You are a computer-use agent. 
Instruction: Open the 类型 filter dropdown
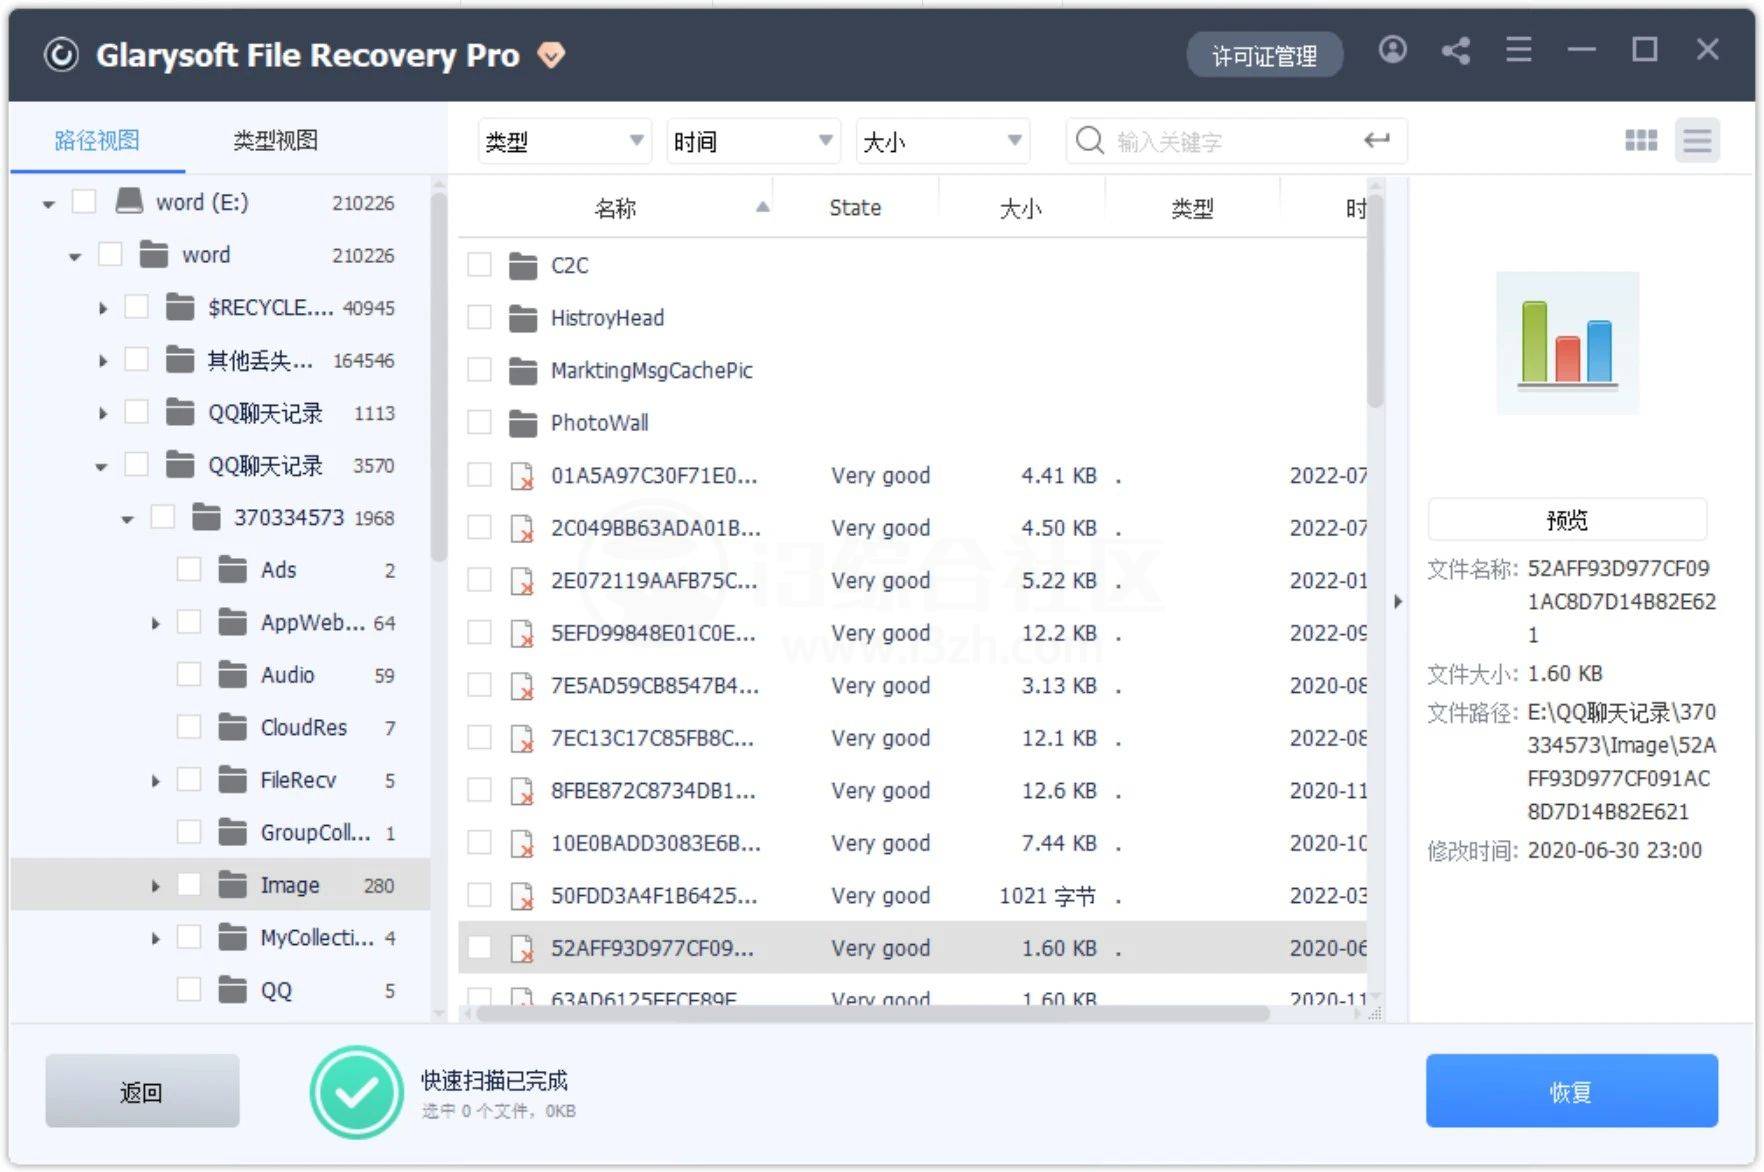tap(564, 141)
